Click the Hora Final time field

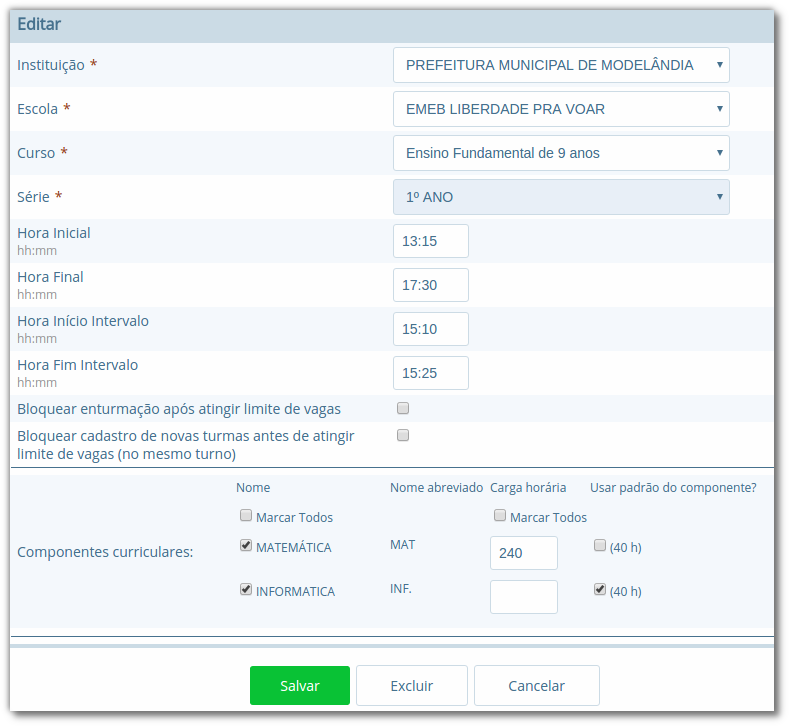[x=430, y=285]
